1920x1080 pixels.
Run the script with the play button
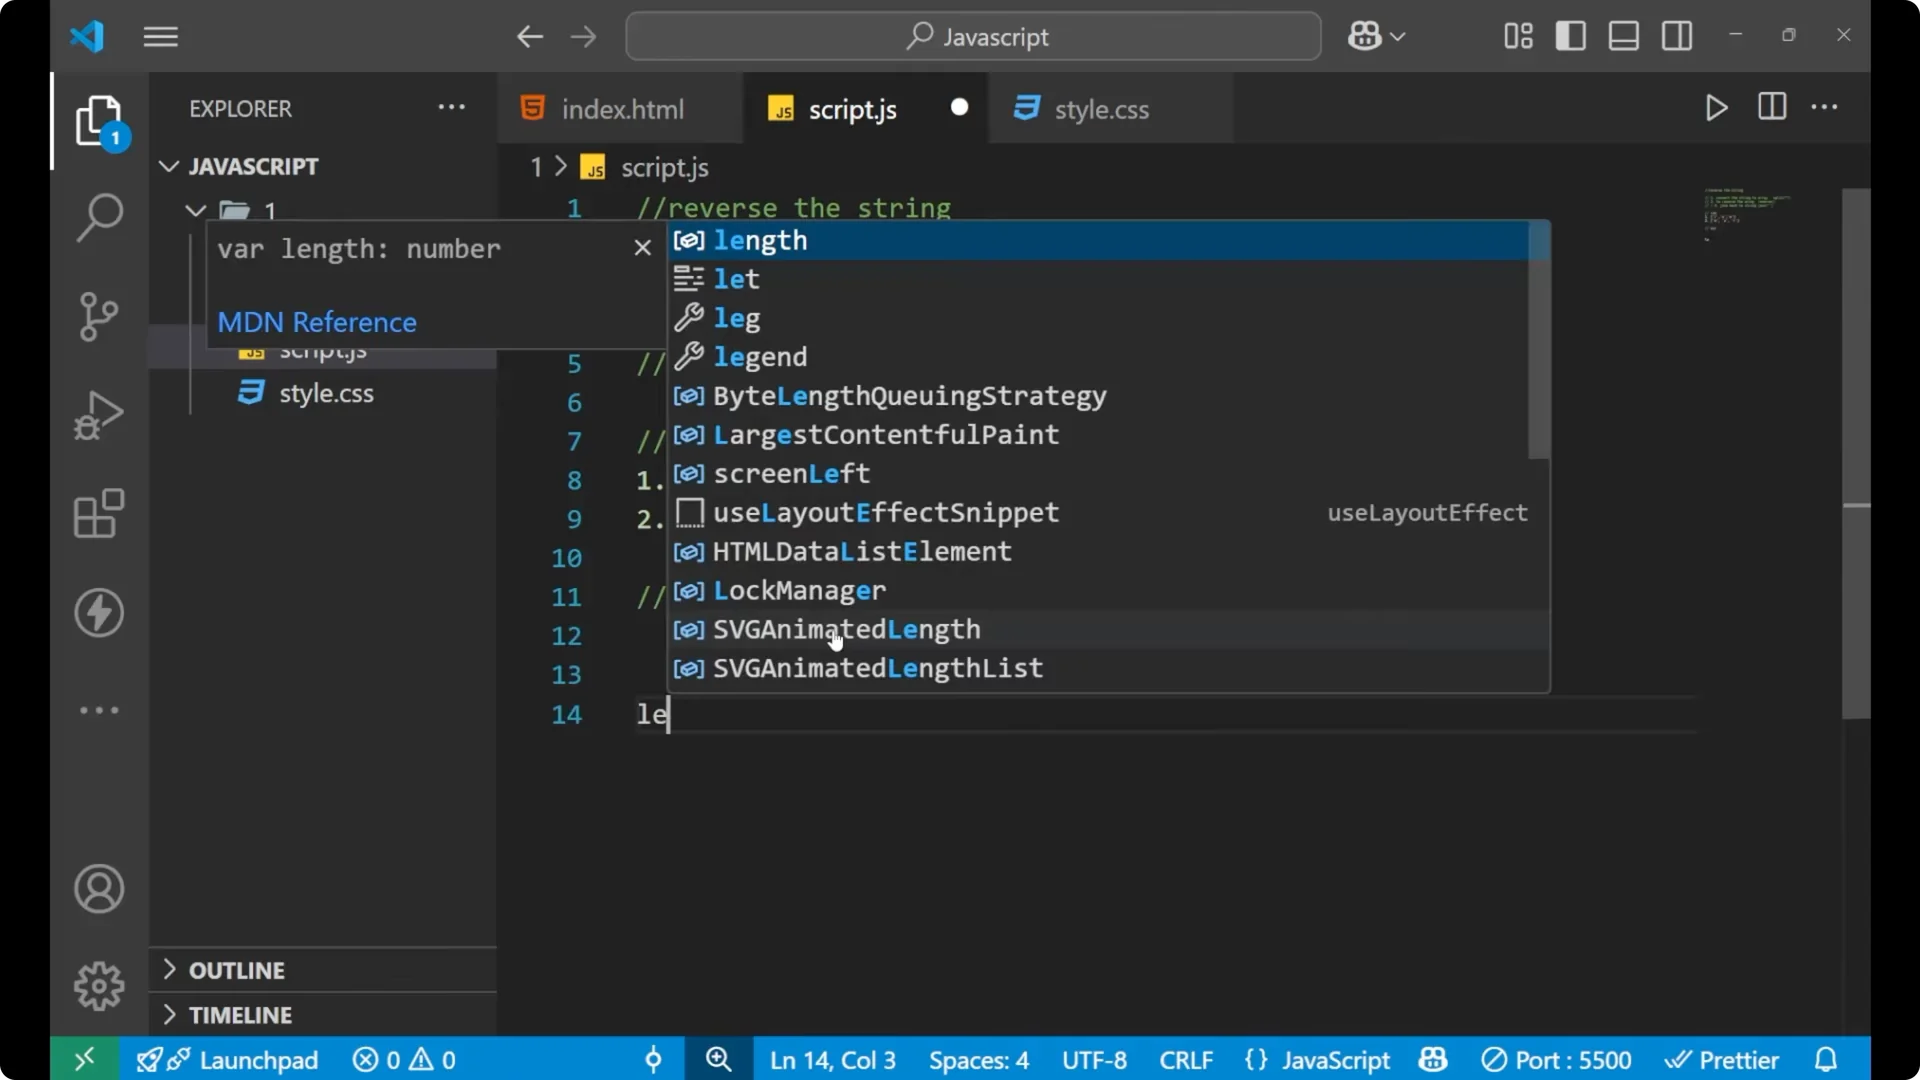[x=1716, y=108]
